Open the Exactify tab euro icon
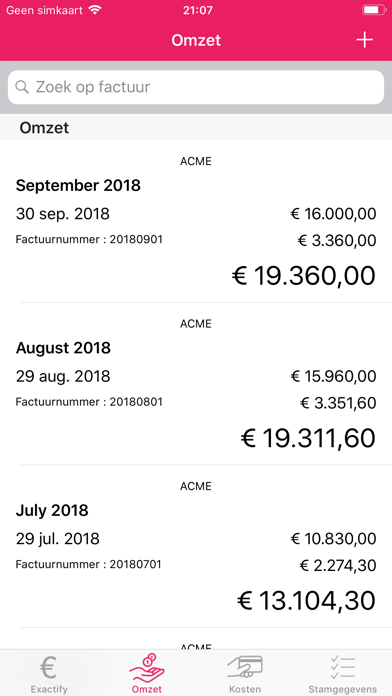The image size is (392, 696). click(49, 668)
